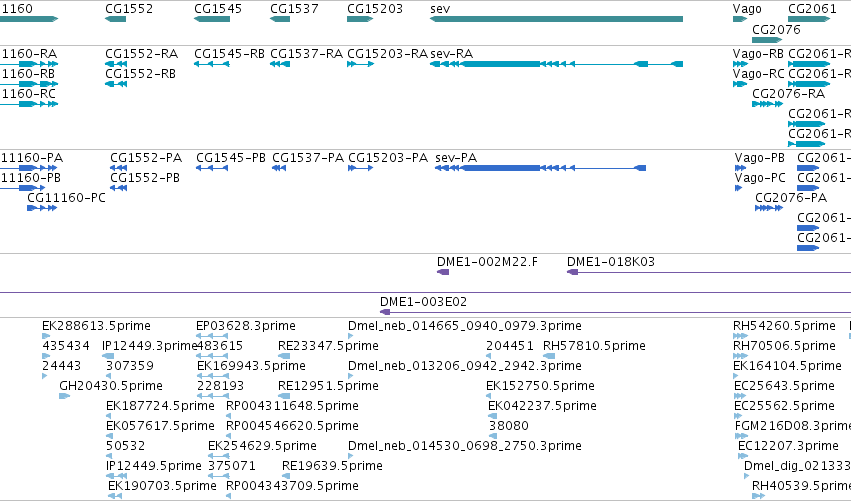This screenshot has width=851, height=501.
Task: Select the Vago-RC transcript label
Action: (758, 74)
